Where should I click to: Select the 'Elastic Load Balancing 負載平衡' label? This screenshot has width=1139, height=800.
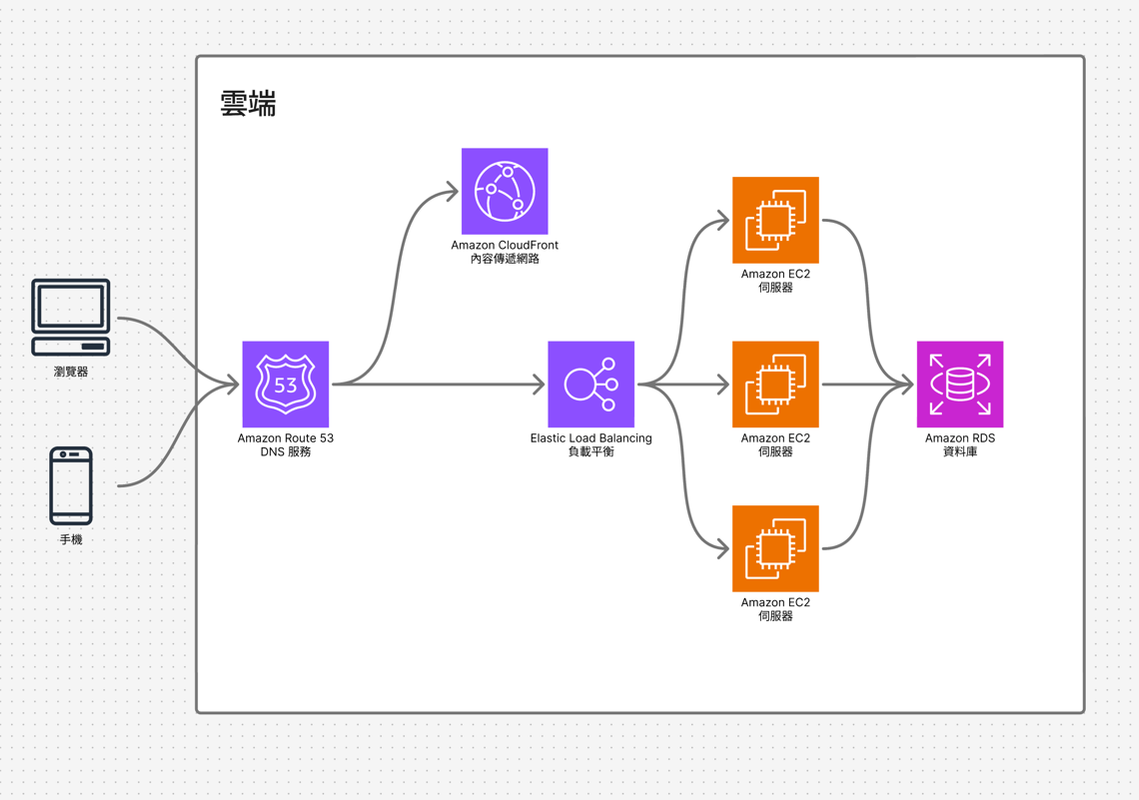click(x=591, y=445)
